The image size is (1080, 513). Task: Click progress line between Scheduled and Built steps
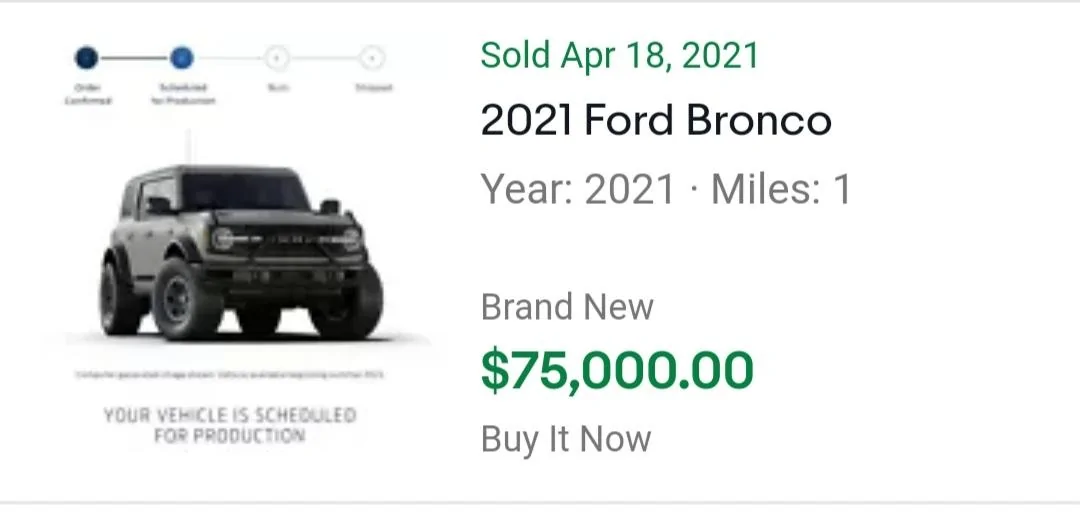click(x=229, y=58)
